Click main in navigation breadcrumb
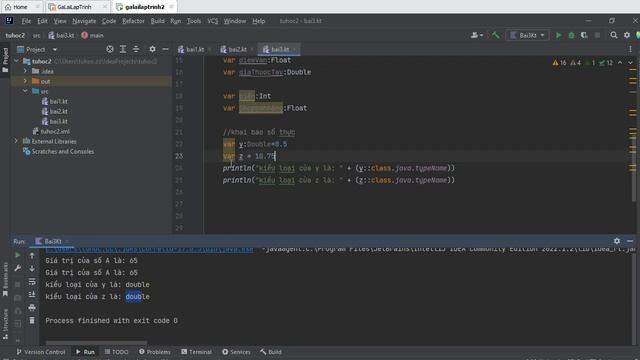The width and height of the screenshot is (640, 360). (93, 36)
